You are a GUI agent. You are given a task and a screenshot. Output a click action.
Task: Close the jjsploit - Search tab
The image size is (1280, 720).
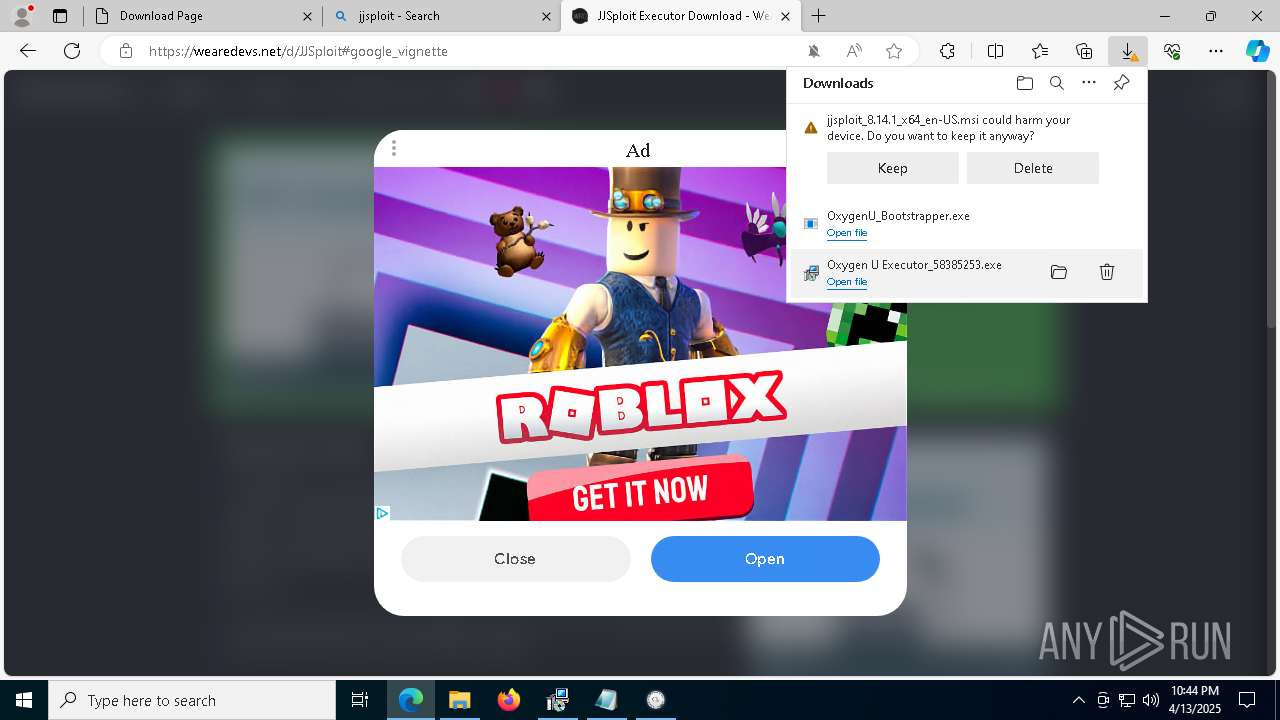click(x=546, y=16)
